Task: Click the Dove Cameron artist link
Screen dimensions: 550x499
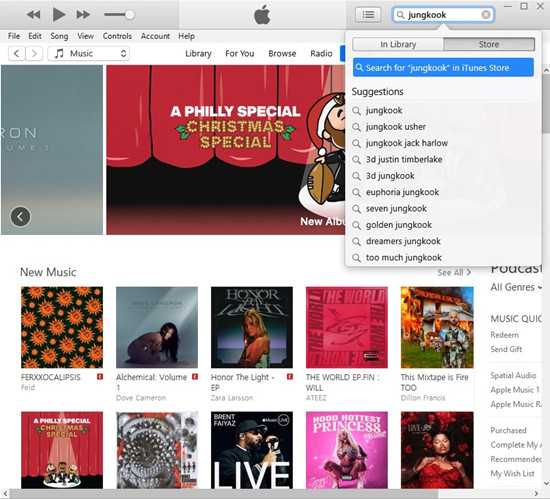Action: 141,398
